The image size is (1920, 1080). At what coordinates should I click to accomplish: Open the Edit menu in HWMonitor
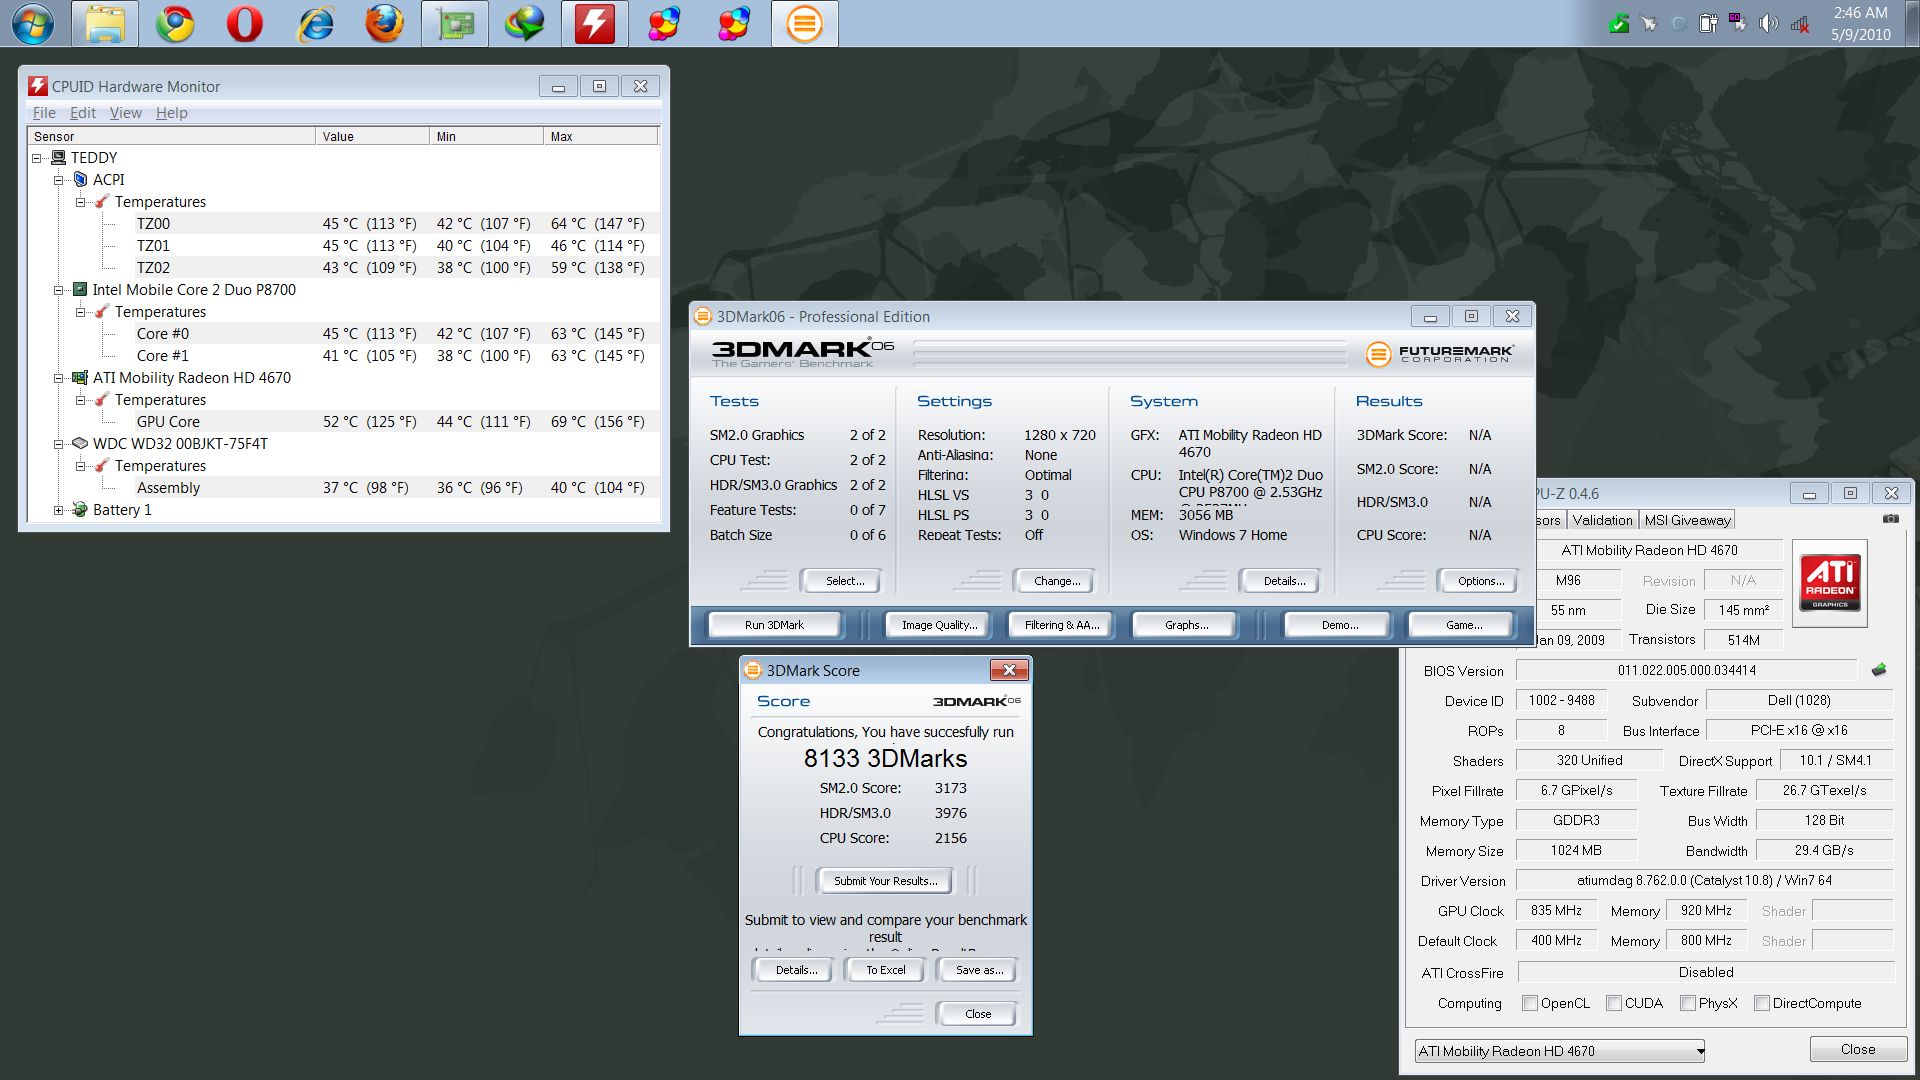point(83,113)
